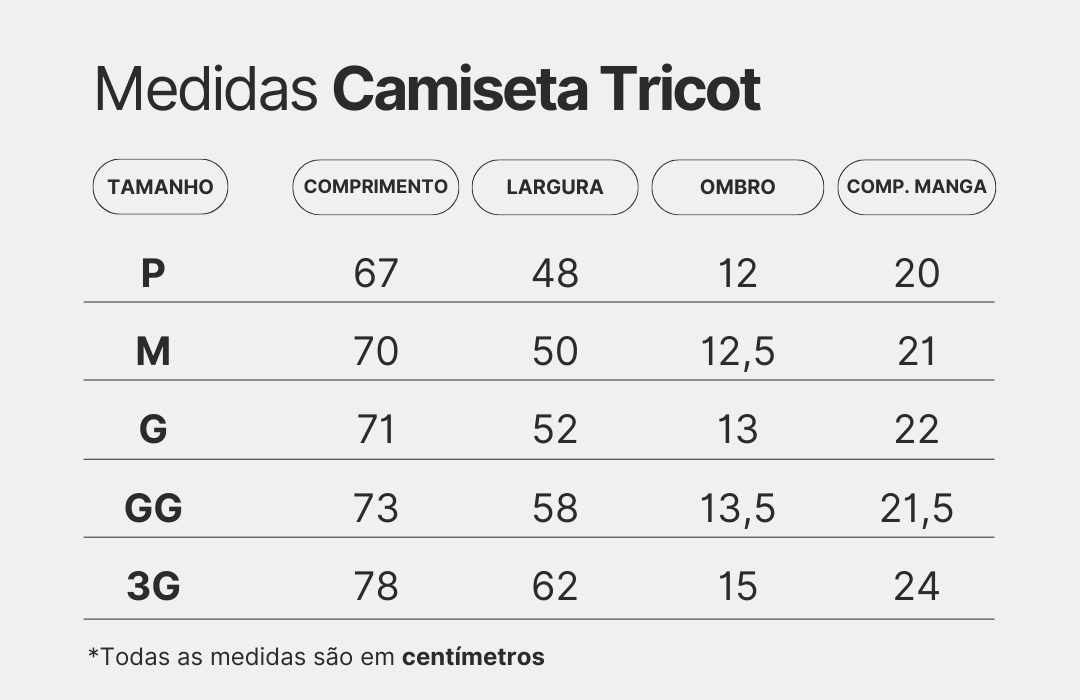Select comp. manga value 22 for G
Screen dimensions: 1080x700
[x=916, y=430]
